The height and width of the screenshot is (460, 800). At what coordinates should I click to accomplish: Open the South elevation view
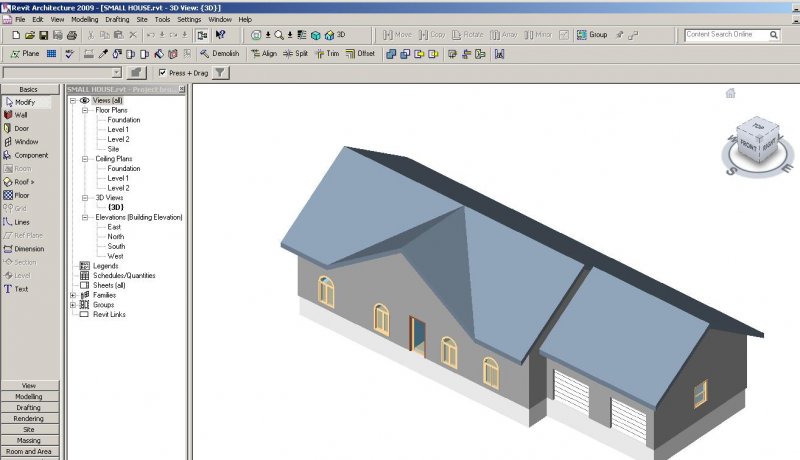click(x=116, y=246)
